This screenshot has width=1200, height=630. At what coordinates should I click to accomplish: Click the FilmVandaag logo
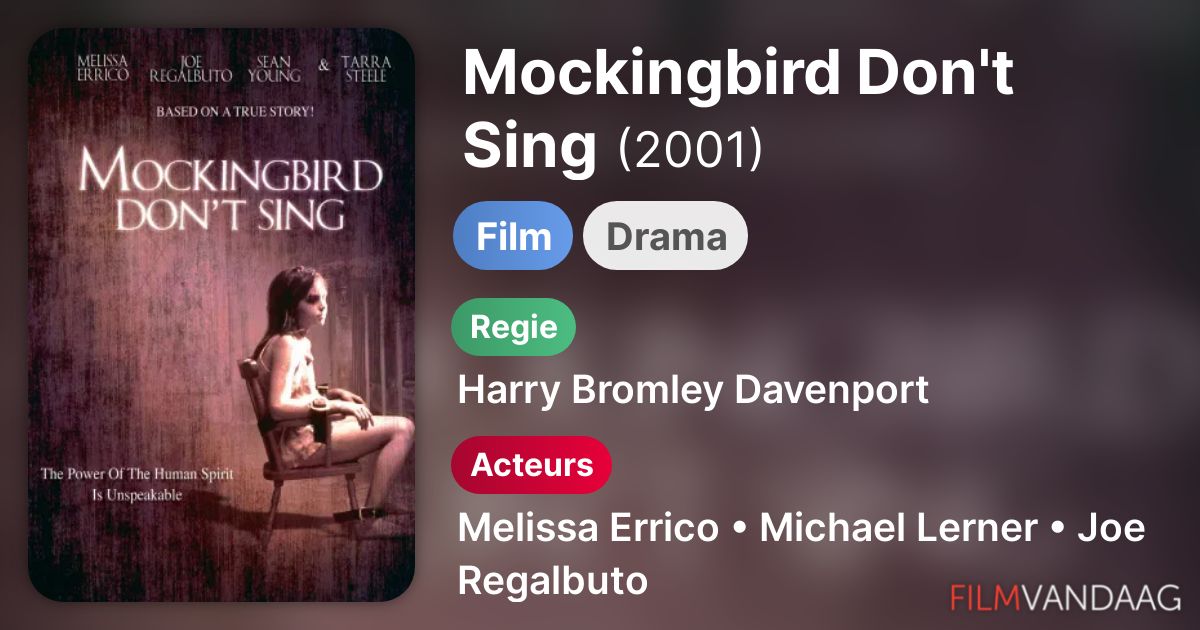[x=1066, y=597]
